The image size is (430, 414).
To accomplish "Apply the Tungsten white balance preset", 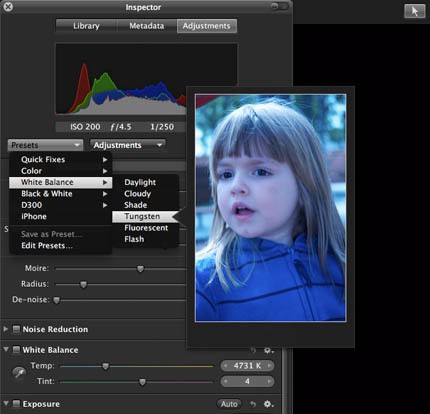I will click(x=146, y=217).
